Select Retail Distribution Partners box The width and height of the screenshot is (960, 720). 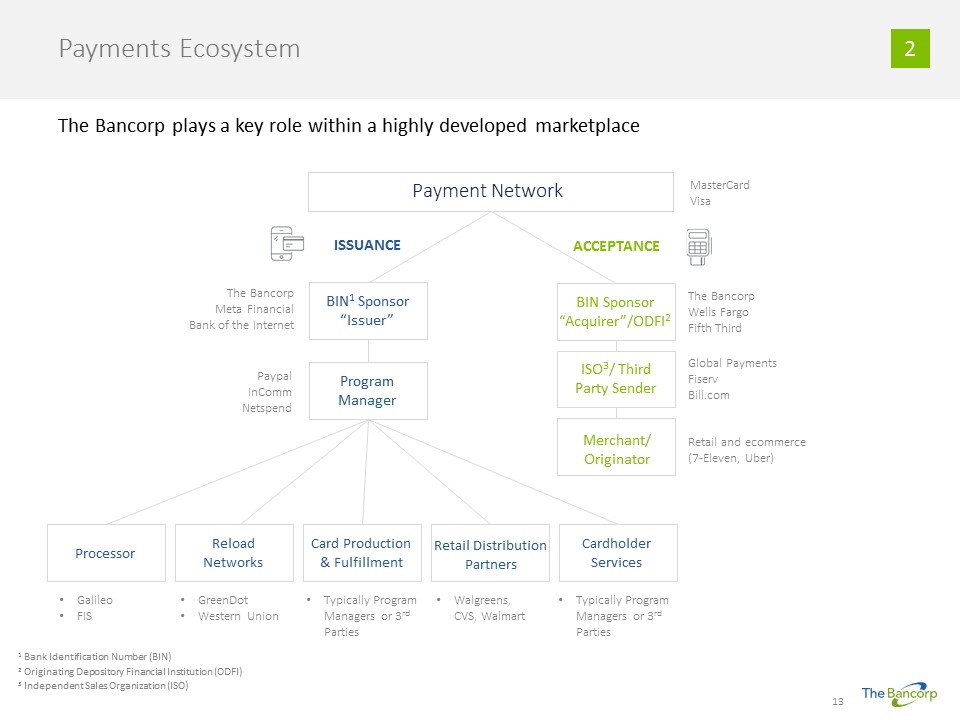pyautogui.click(x=490, y=553)
